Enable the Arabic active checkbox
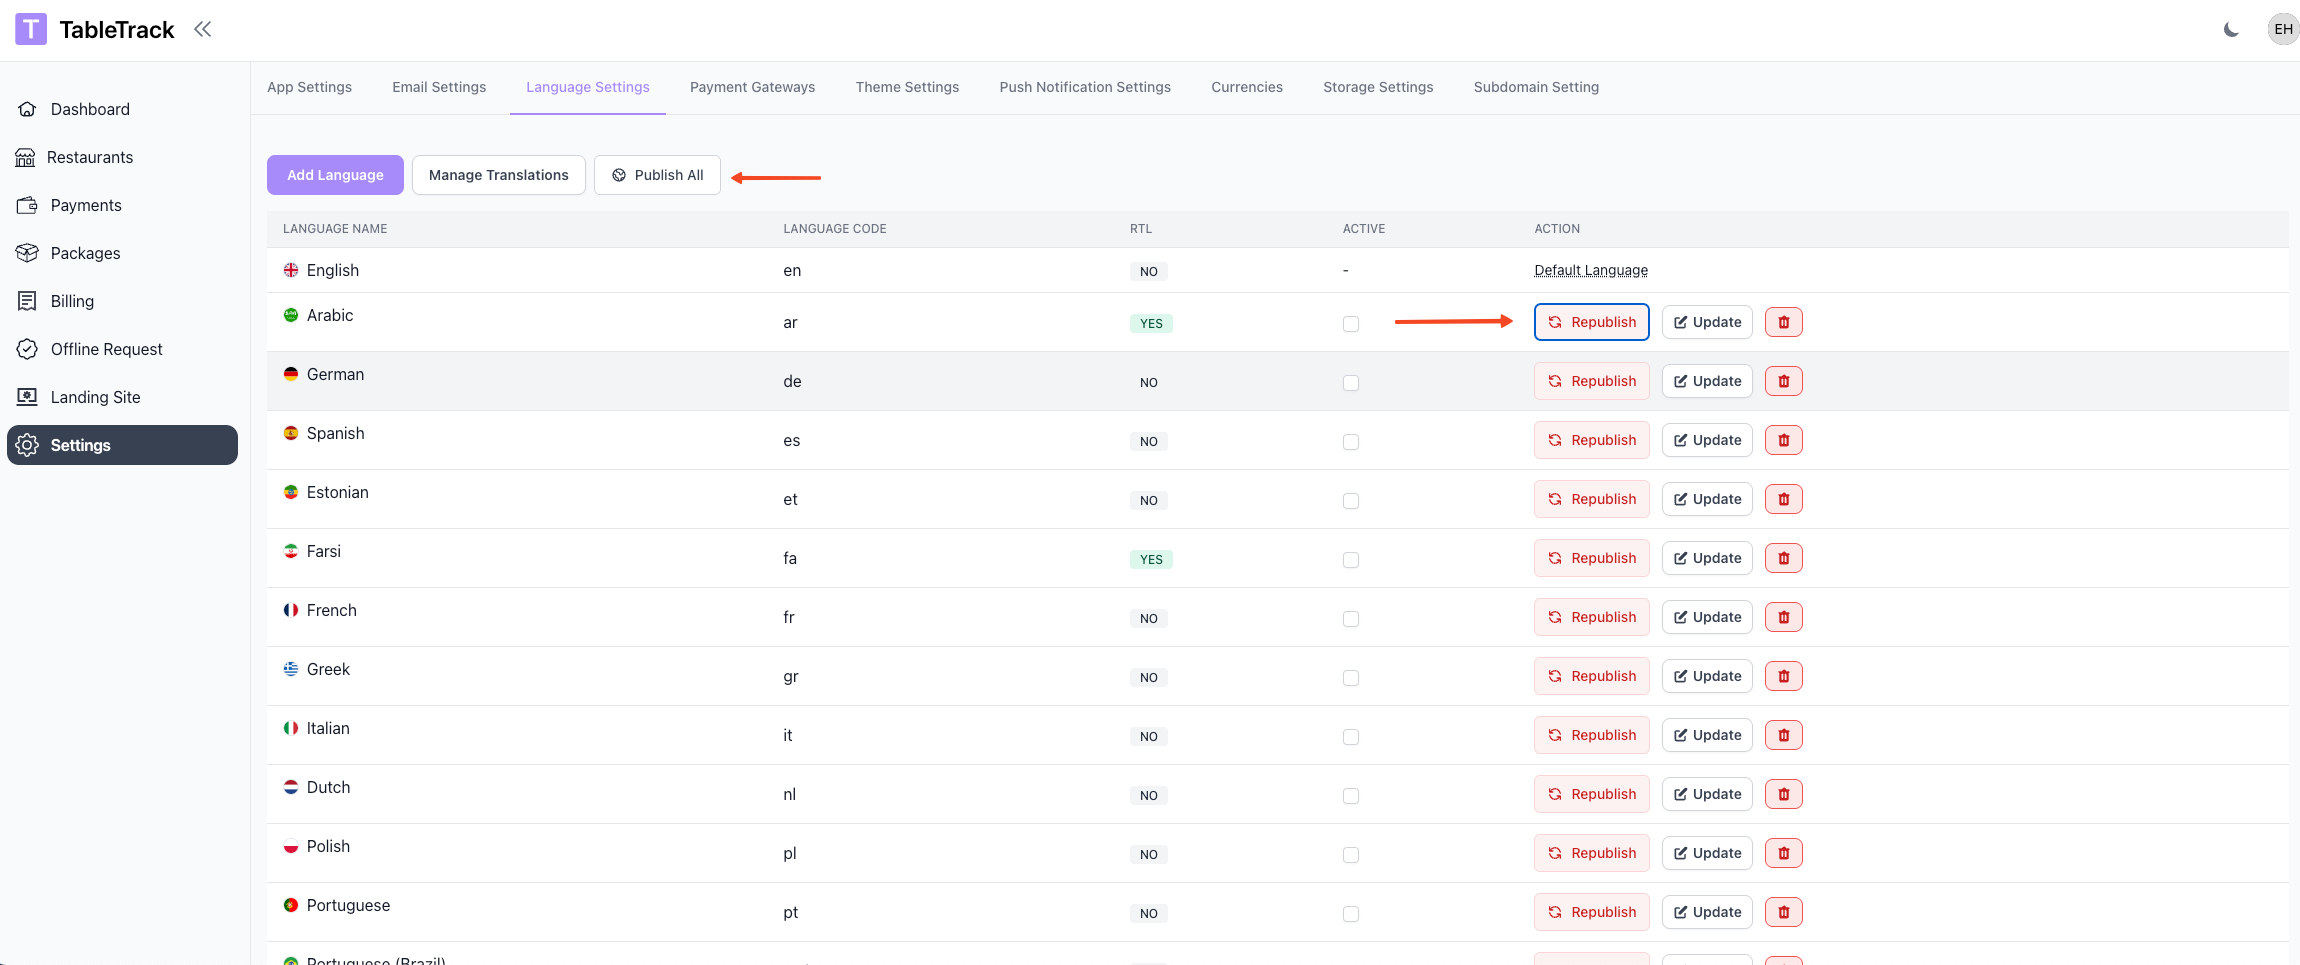The image size is (2300, 965). [x=1351, y=324]
